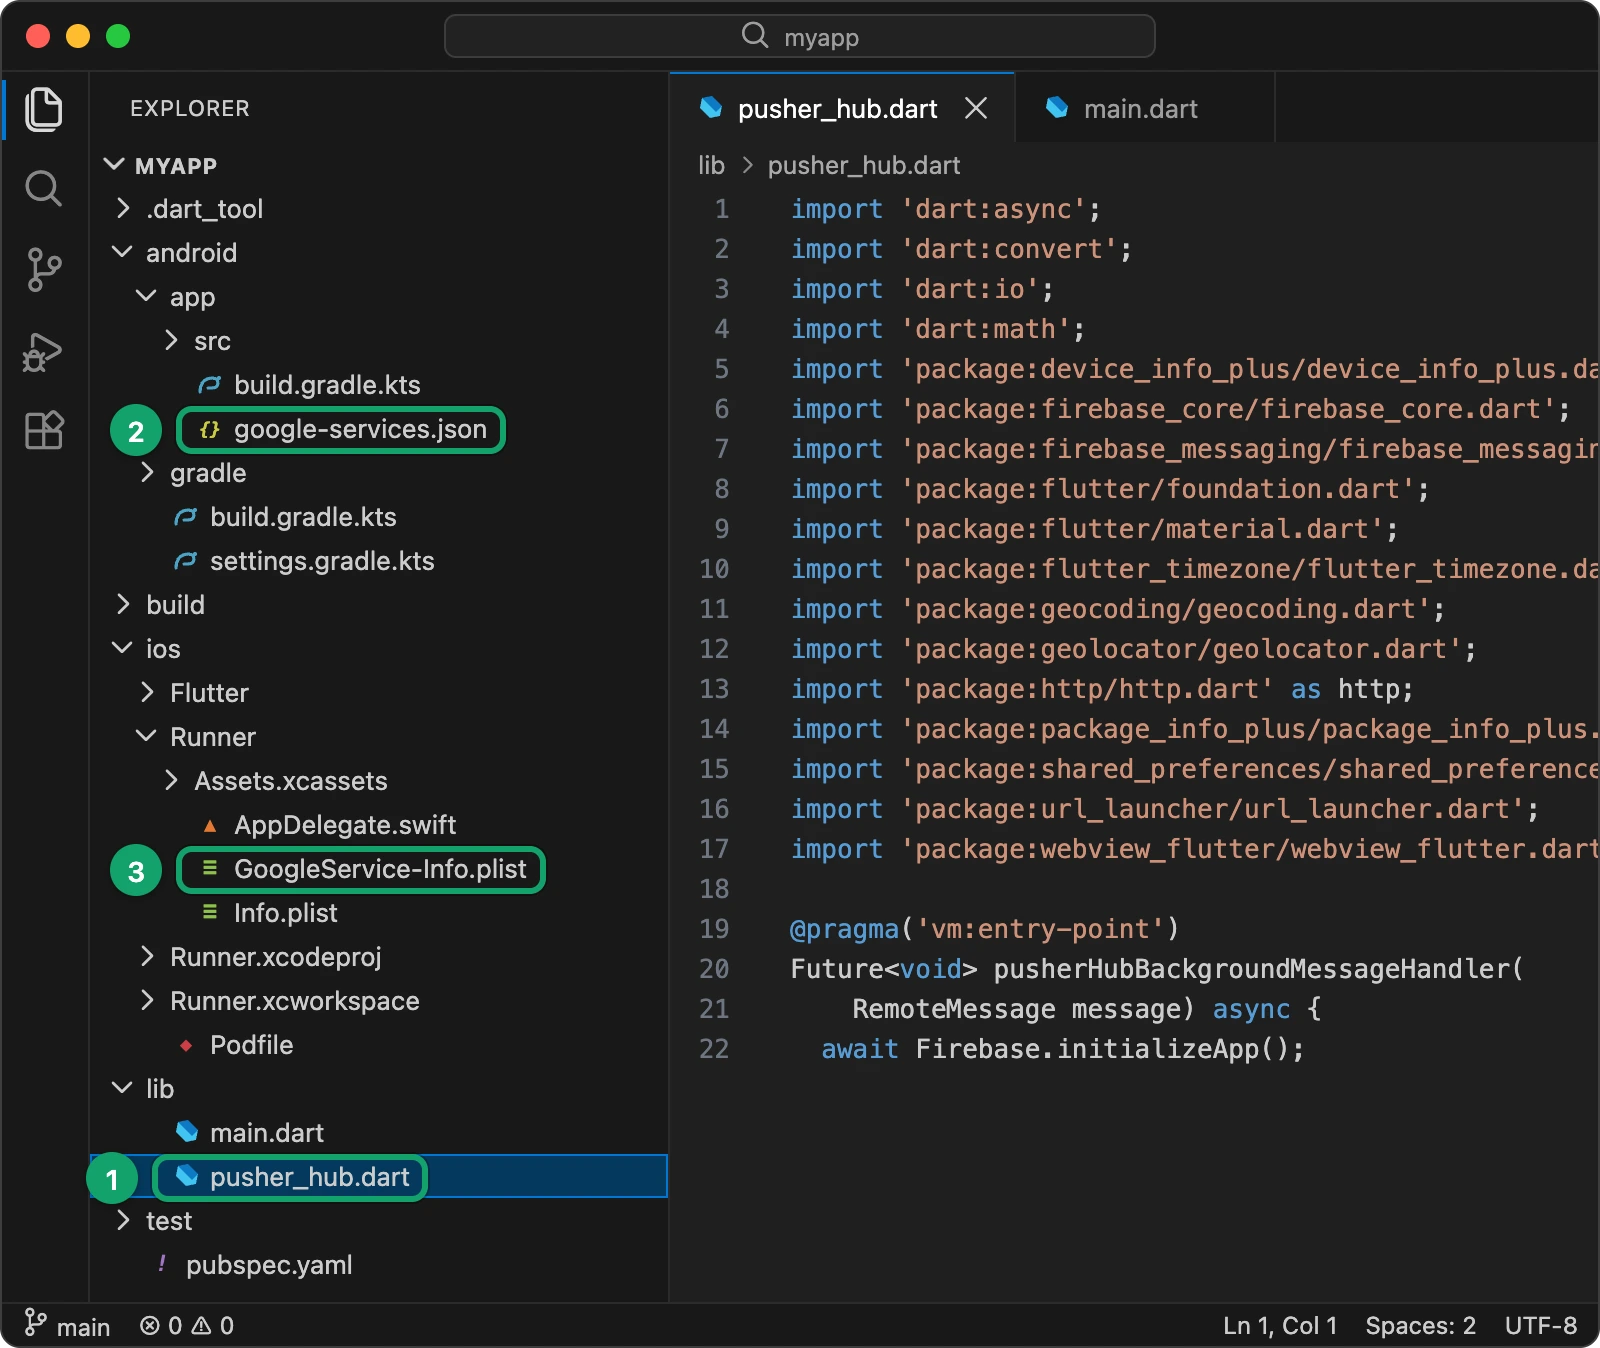Click the warnings triangle icon in status bar
Viewport: 1600px width, 1348px height.
[x=201, y=1325]
